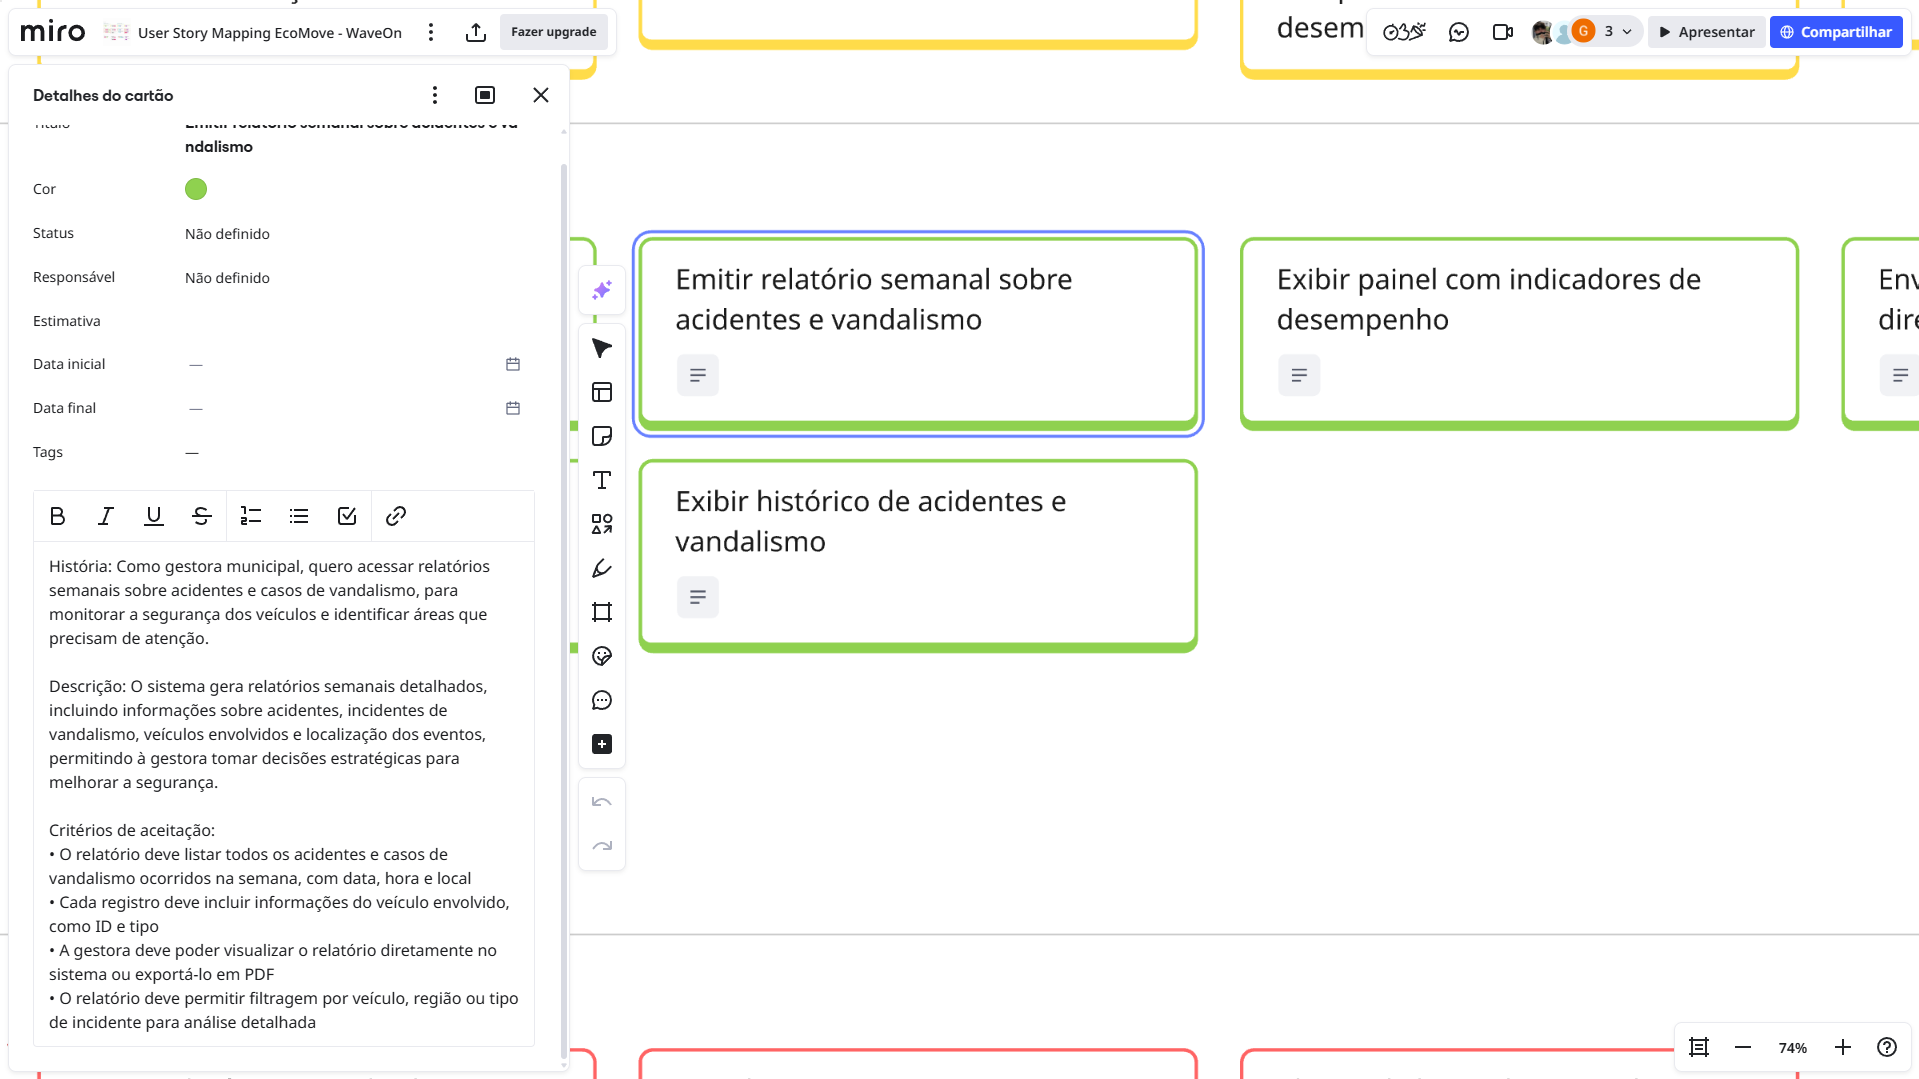The width and height of the screenshot is (1919, 1079).
Task: Open Status field set to Não definido
Action: point(227,234)
